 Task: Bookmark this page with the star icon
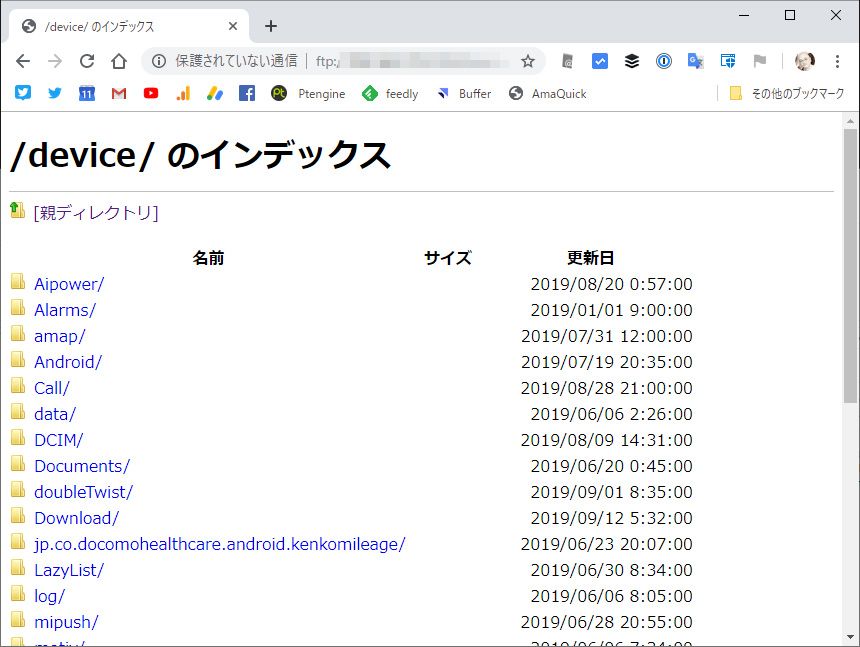click(x=528, y=61)
